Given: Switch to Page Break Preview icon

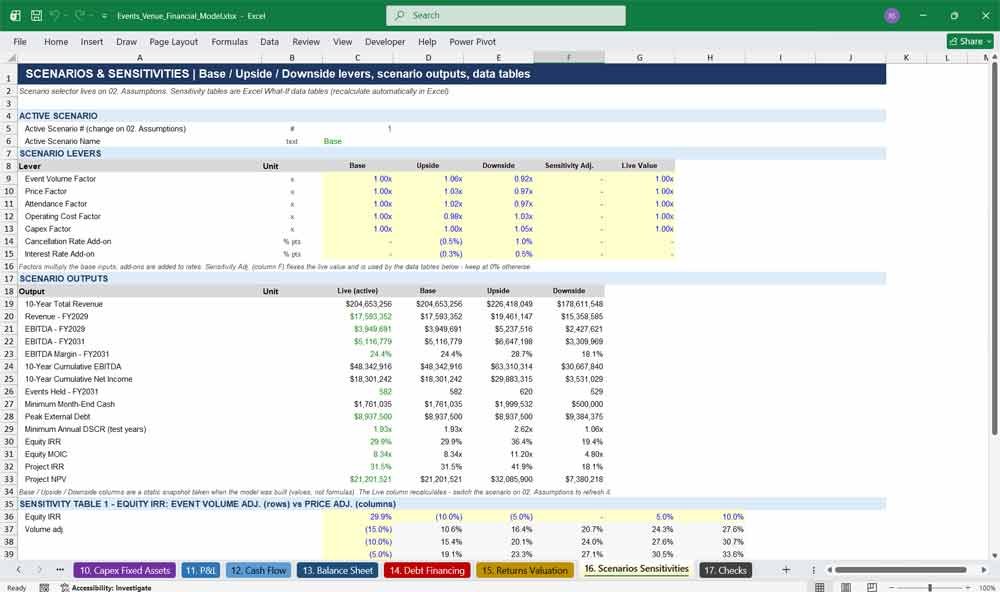Looking at the screenshot, I should [x=872, y=587].
